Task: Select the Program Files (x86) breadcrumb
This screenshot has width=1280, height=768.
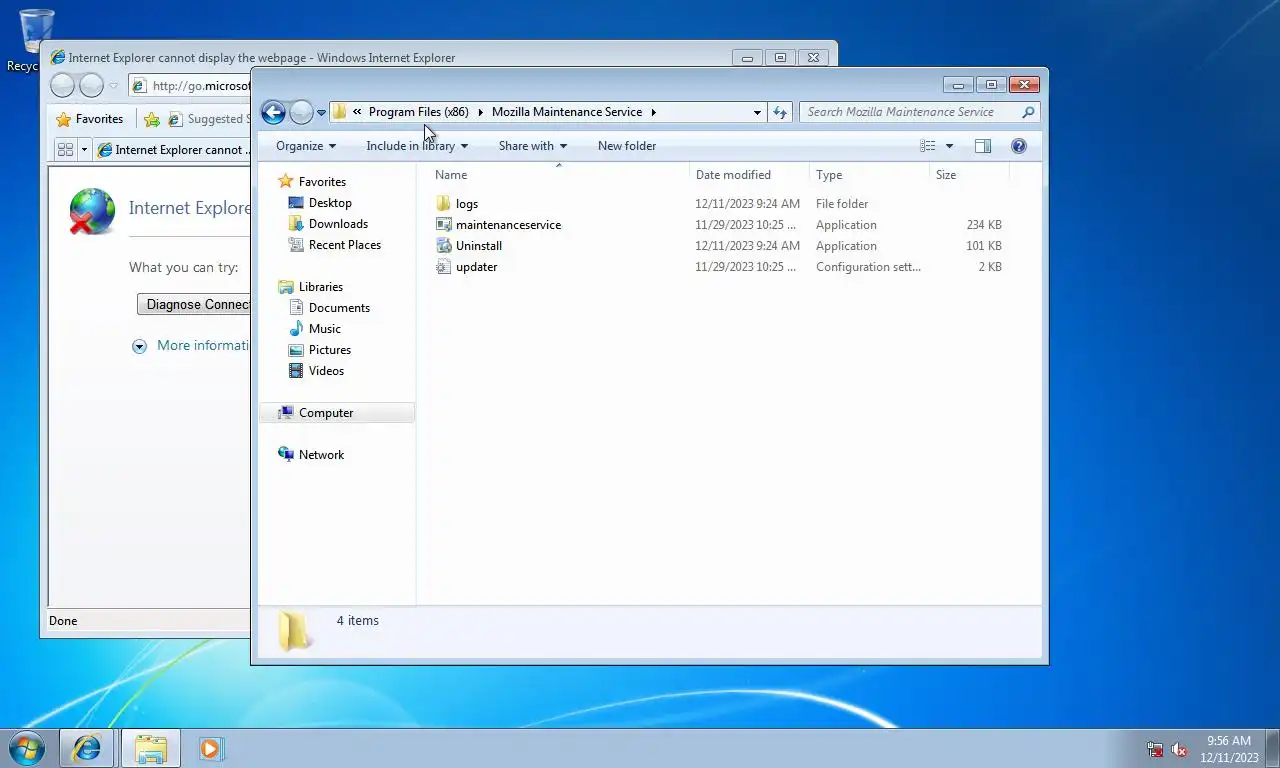Action: (418, 112)
